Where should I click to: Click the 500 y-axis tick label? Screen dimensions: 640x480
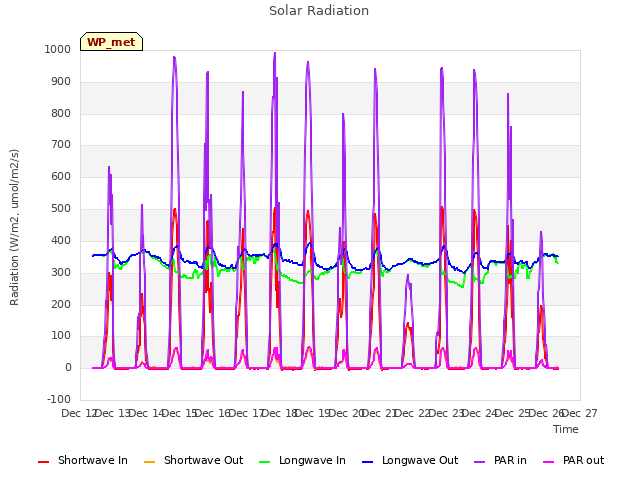(x=61, y=209)
